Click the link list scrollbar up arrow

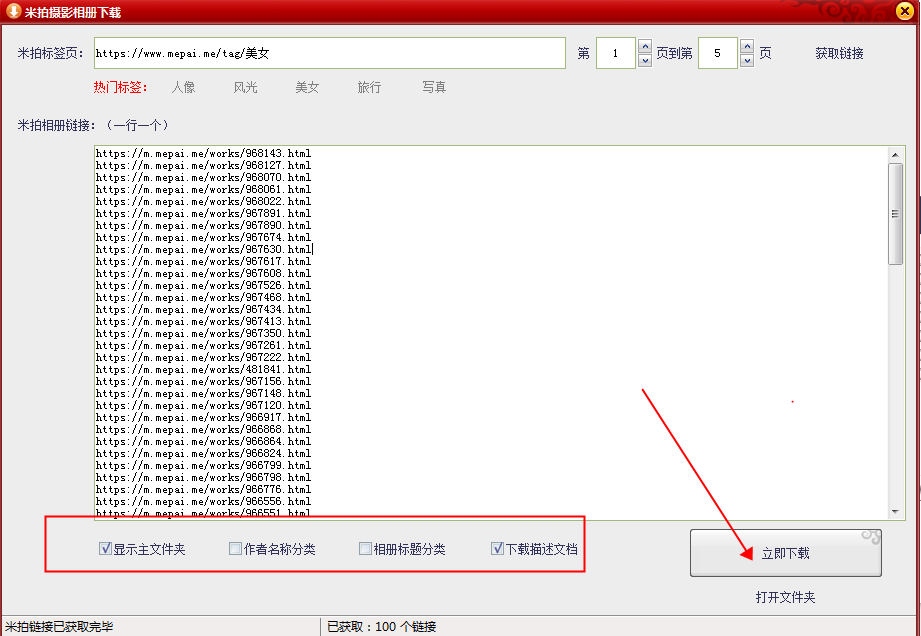point(895,154)
